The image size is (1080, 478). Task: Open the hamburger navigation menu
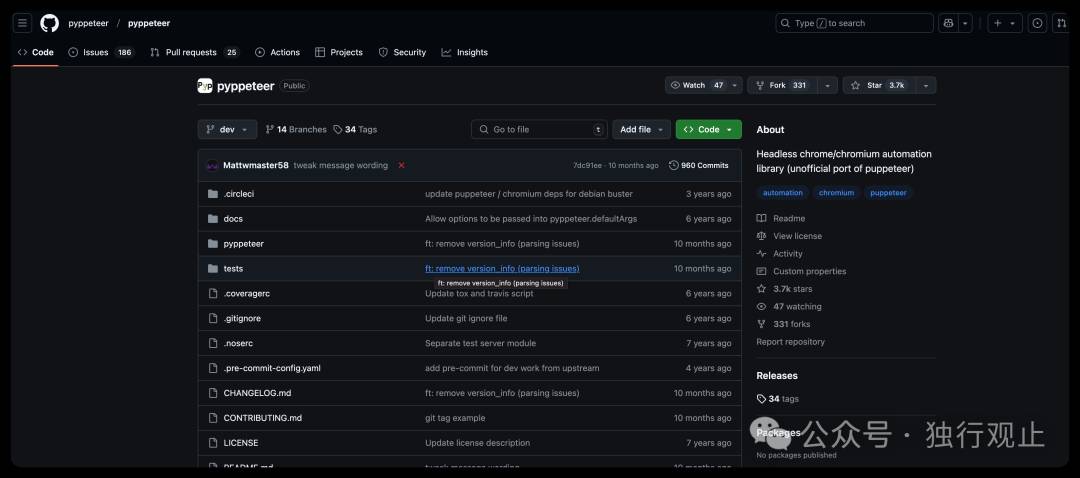pos(22,23)
